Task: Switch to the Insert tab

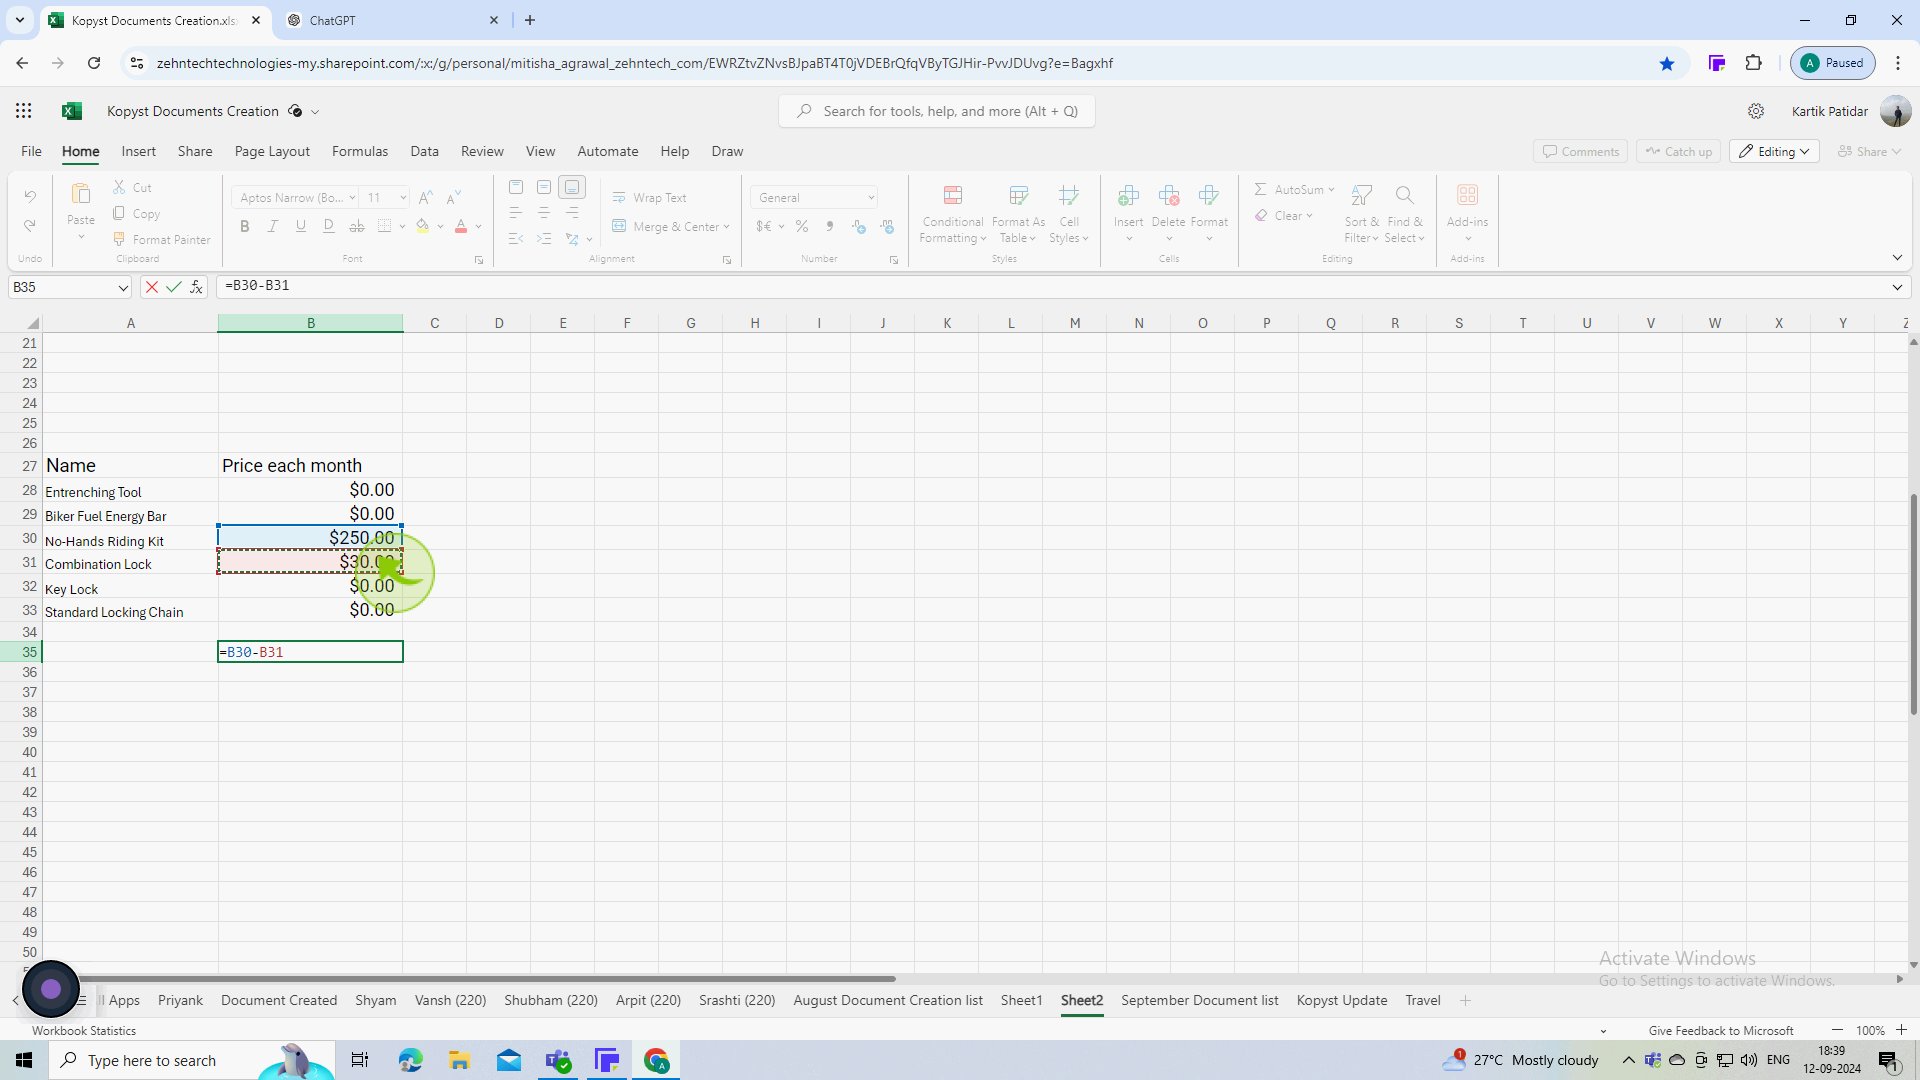Action: pyautogui.click(x=138, y=152)
